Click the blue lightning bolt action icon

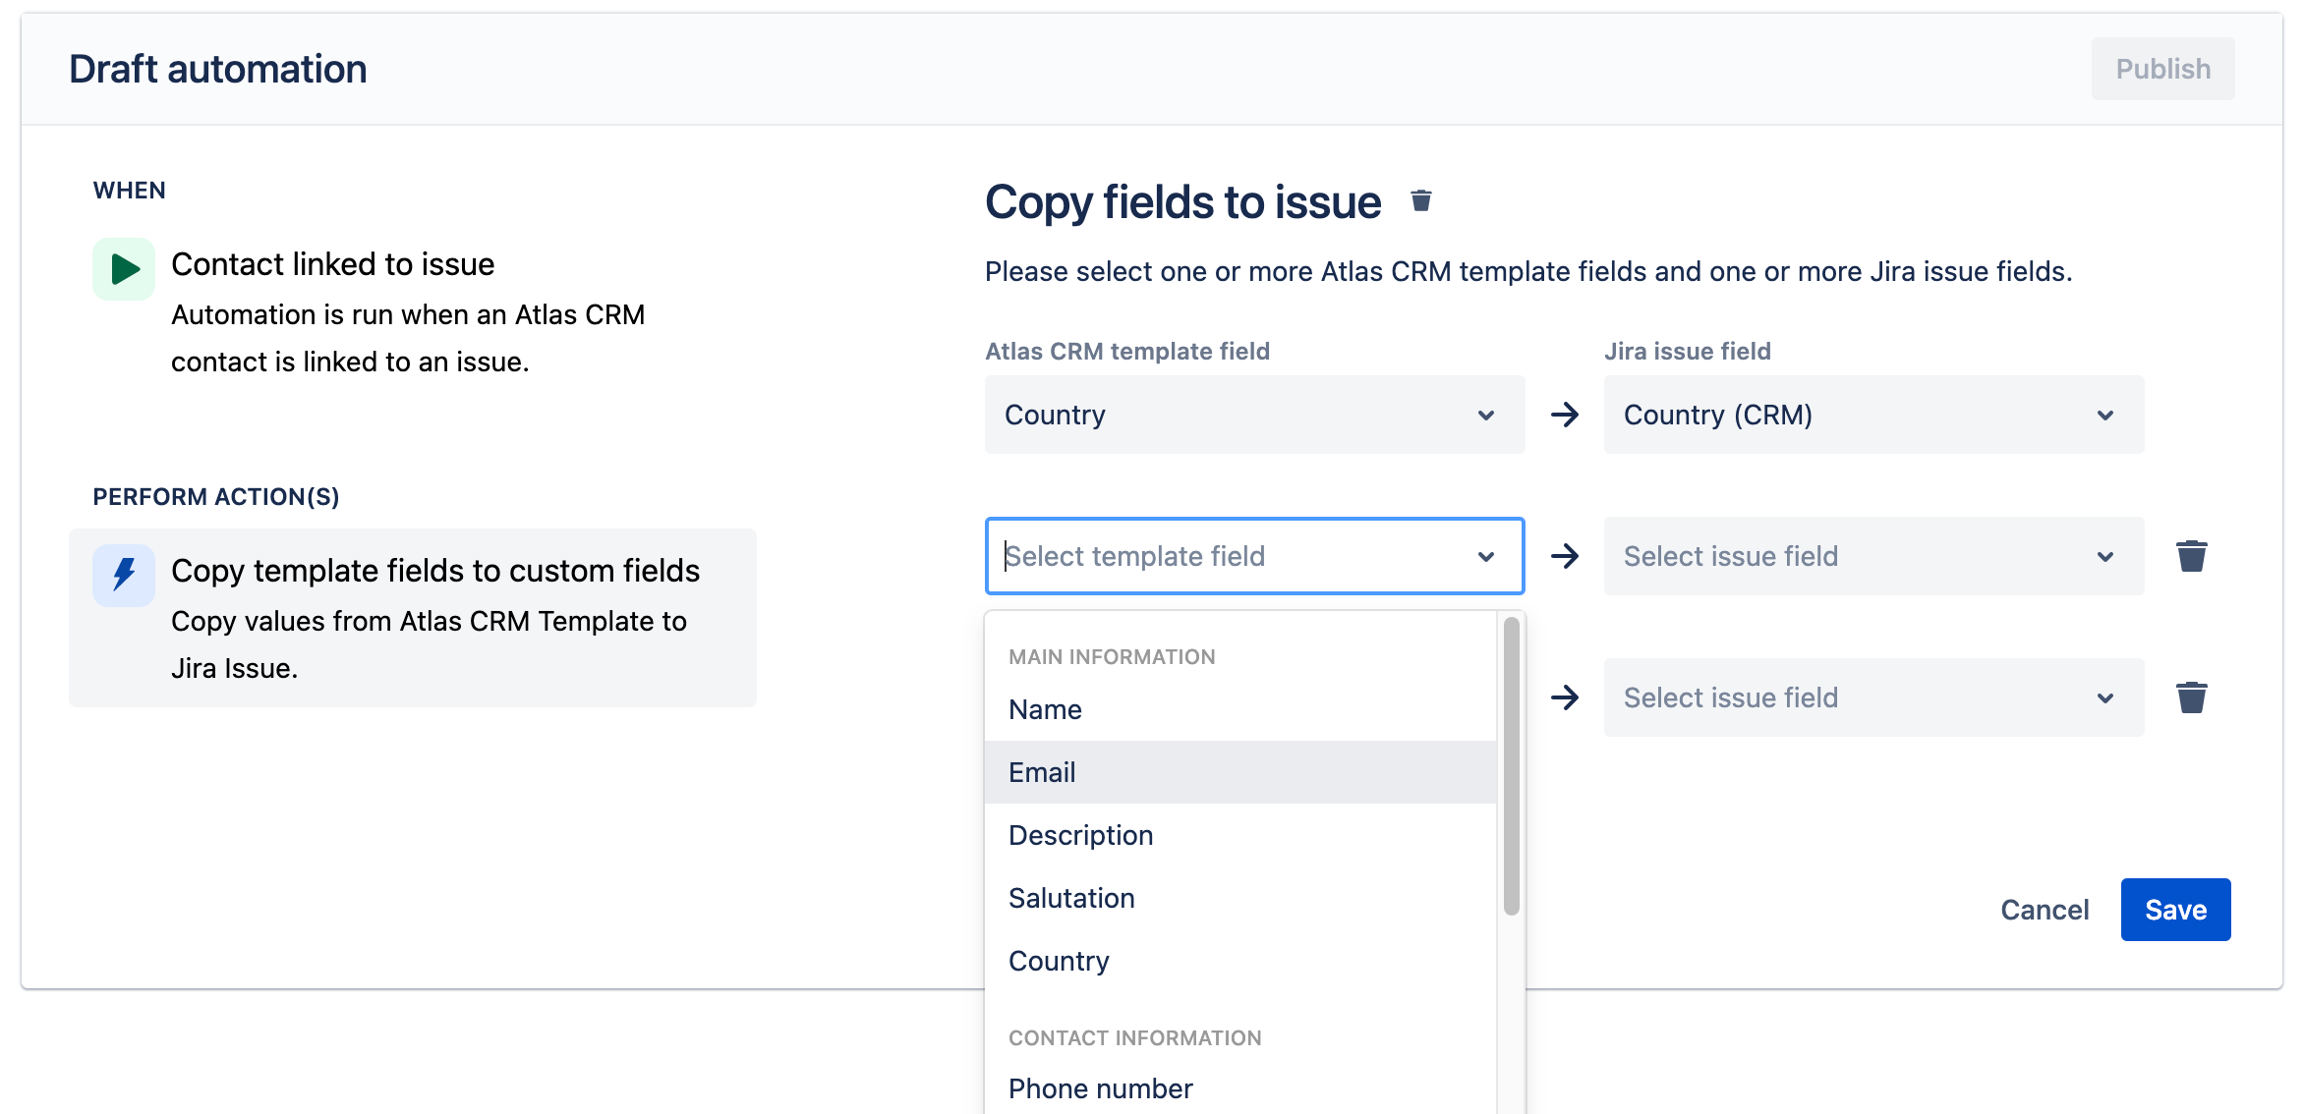point(123,574)
